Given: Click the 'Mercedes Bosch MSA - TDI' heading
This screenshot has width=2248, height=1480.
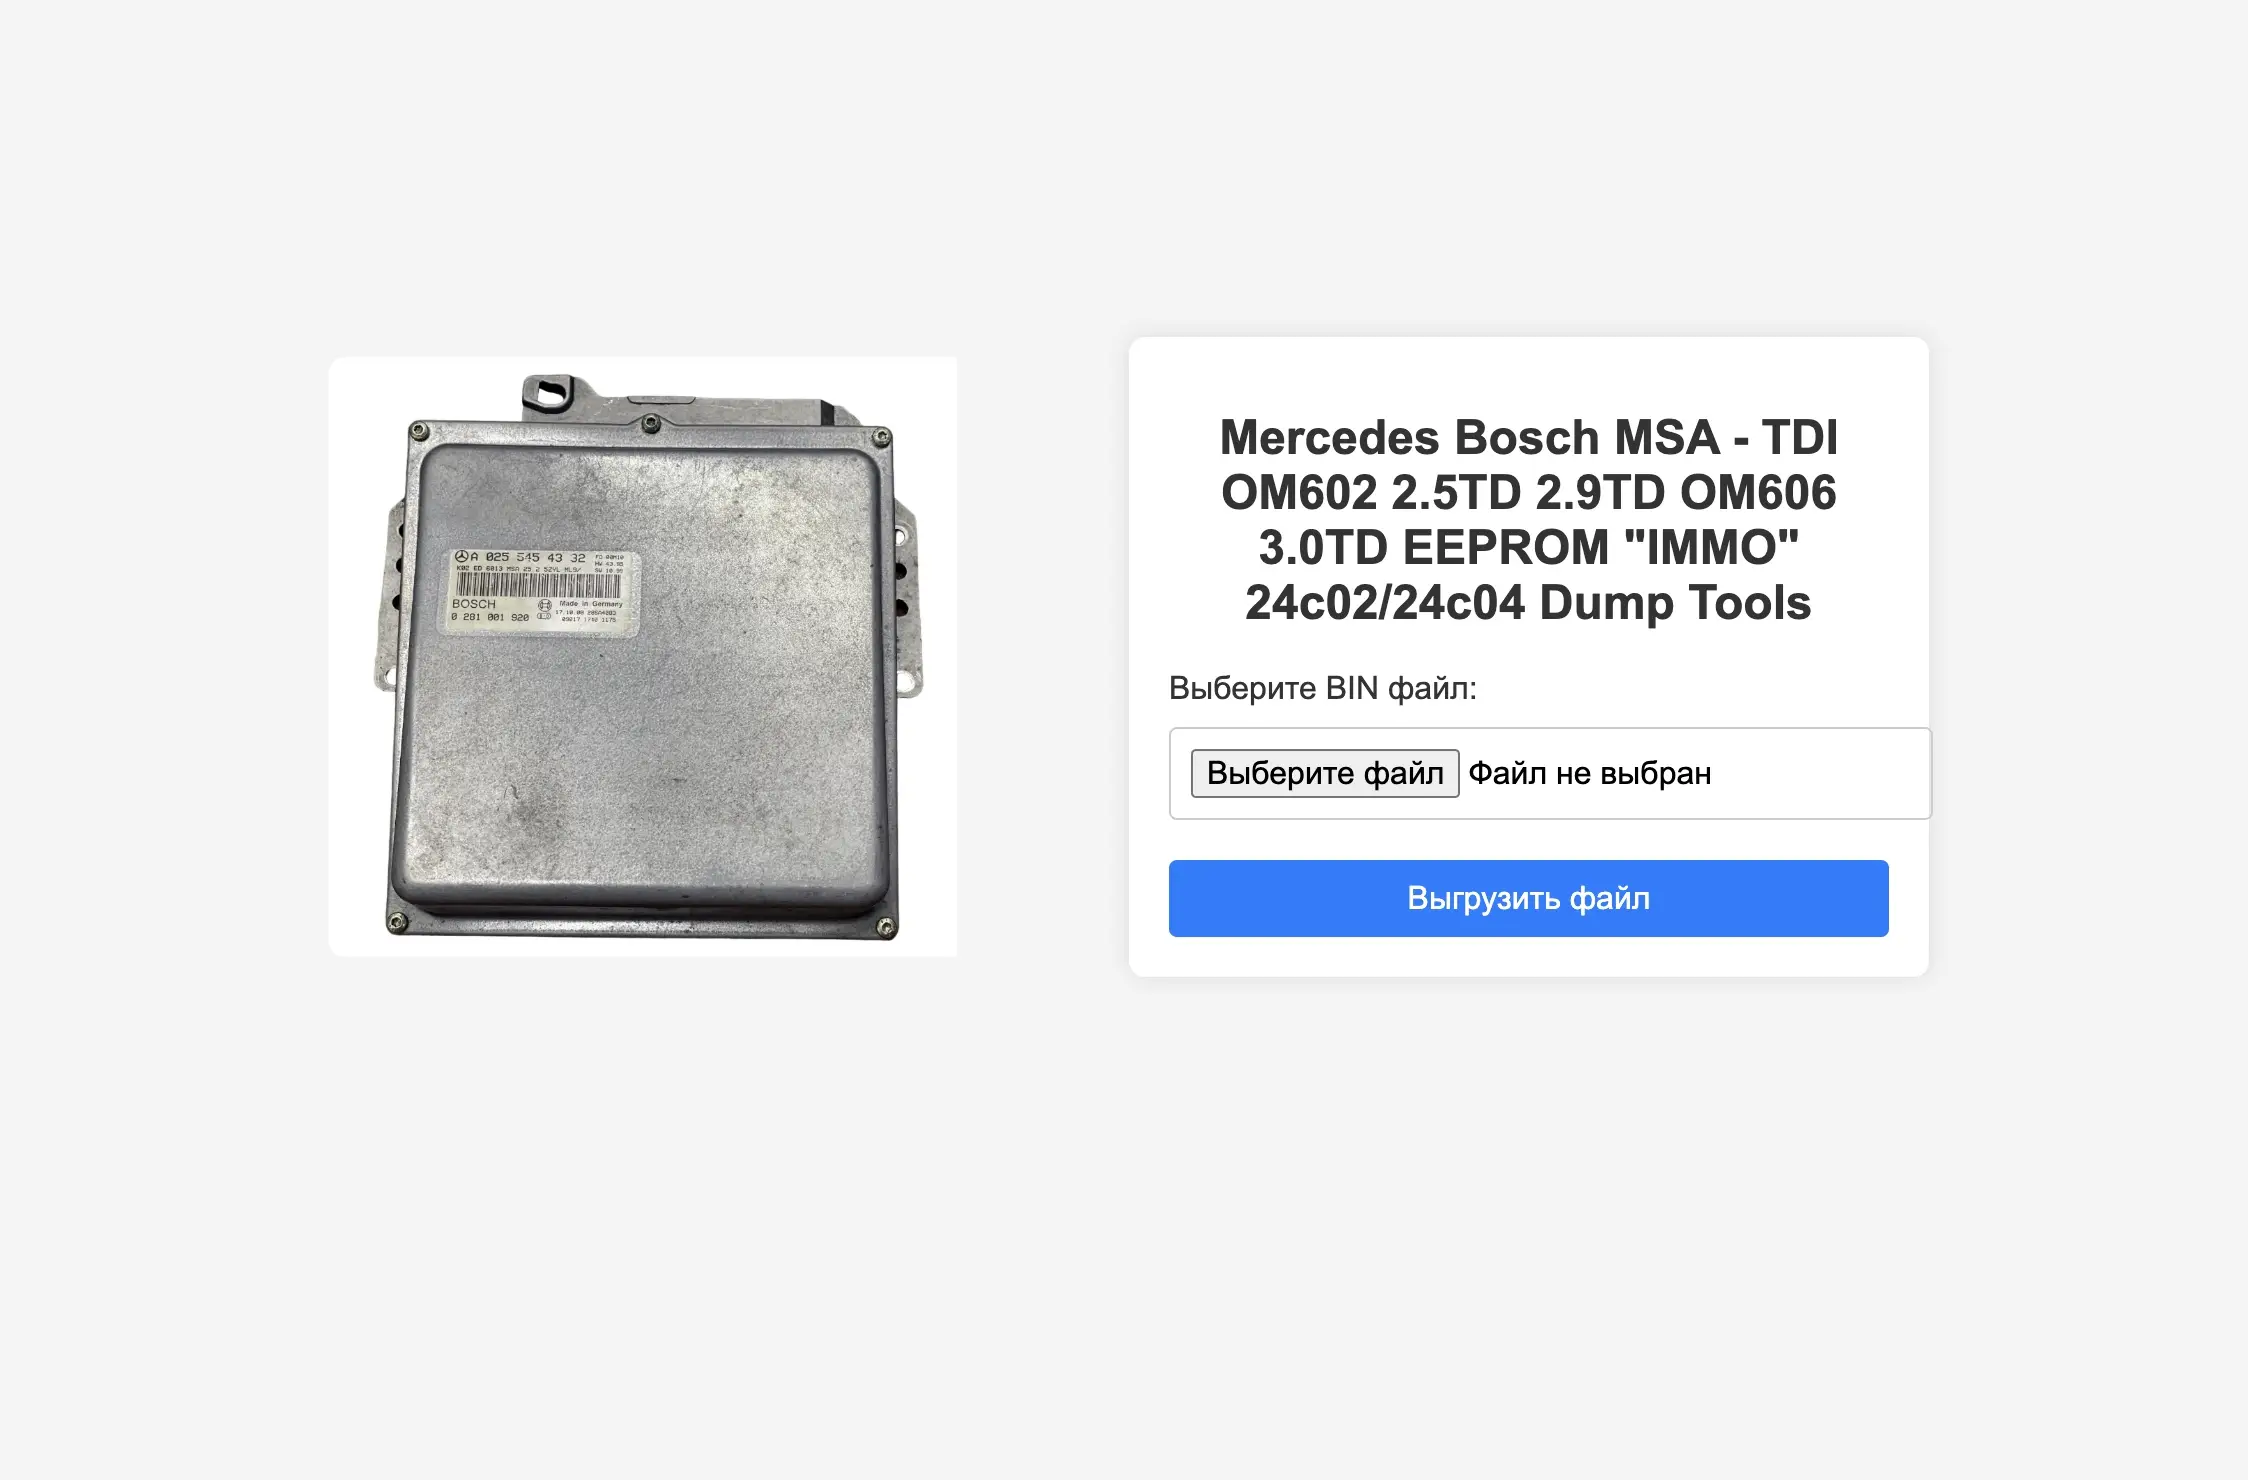Looking at the screenshot, I should coord(1528,437).
